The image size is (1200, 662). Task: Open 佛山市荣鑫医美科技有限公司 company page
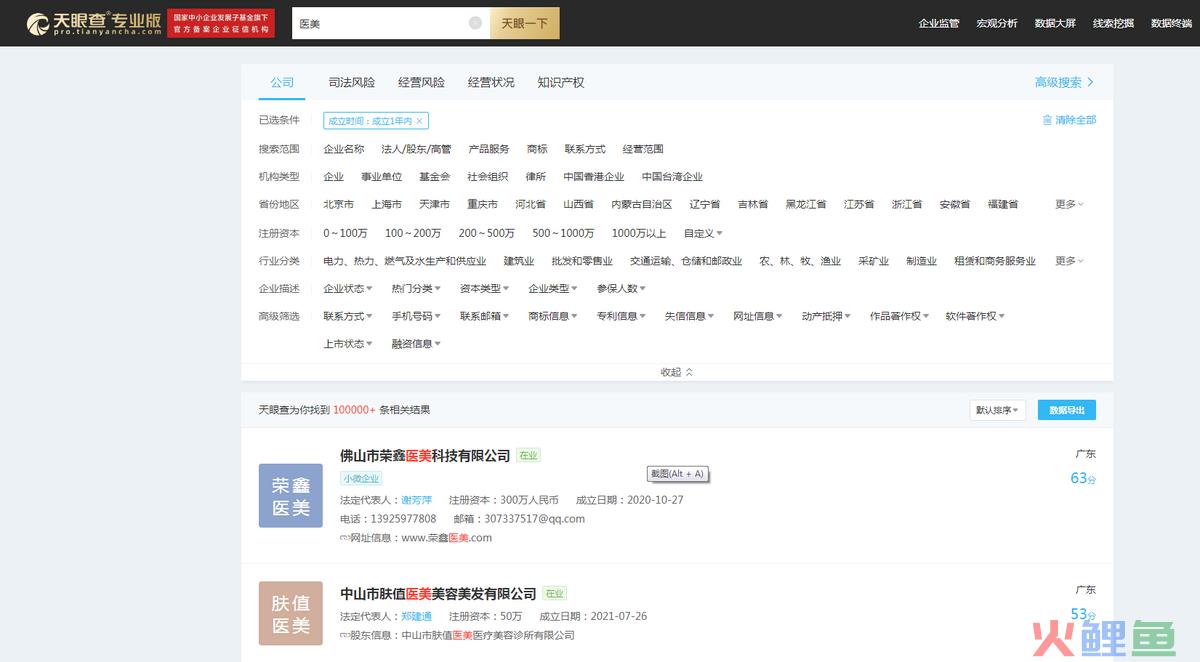pyautogui.click(x=425, y=456)
